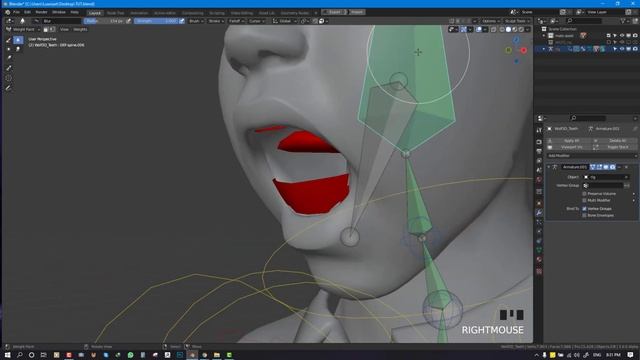Uncheck Vertex Groups bind option
The width and height of the screenshot is (640, 360).
coord(584,209)
